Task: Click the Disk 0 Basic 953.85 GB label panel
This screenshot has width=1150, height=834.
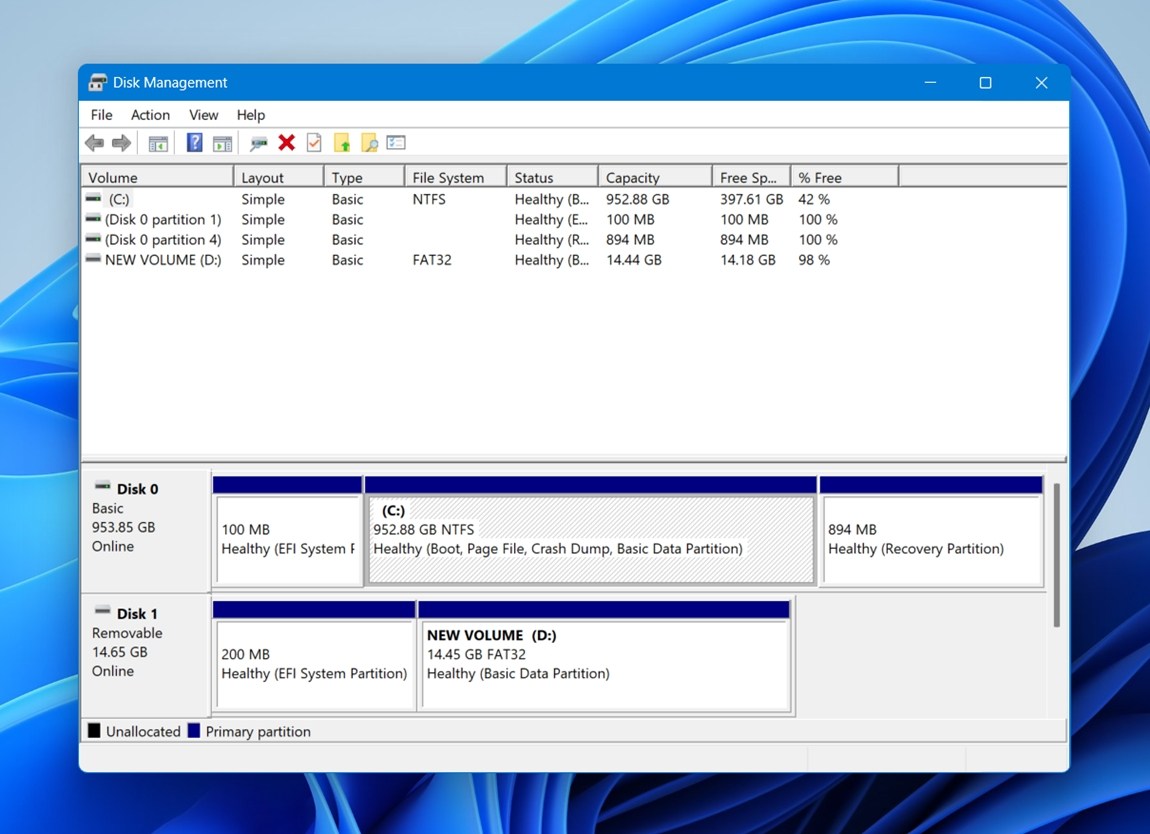Action: [x=146, y=530]
